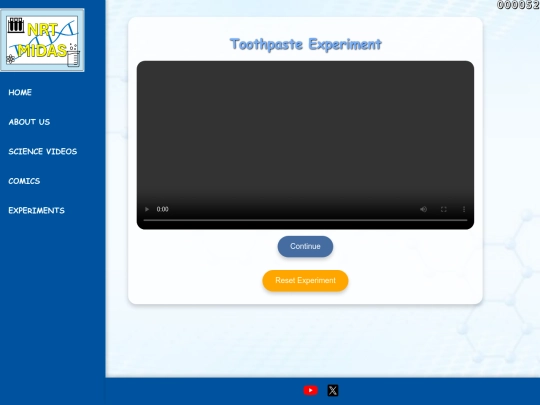This screenshot has height=405, width=540.
Task: Click the 0:00 video time display
Action: (163, 209)
